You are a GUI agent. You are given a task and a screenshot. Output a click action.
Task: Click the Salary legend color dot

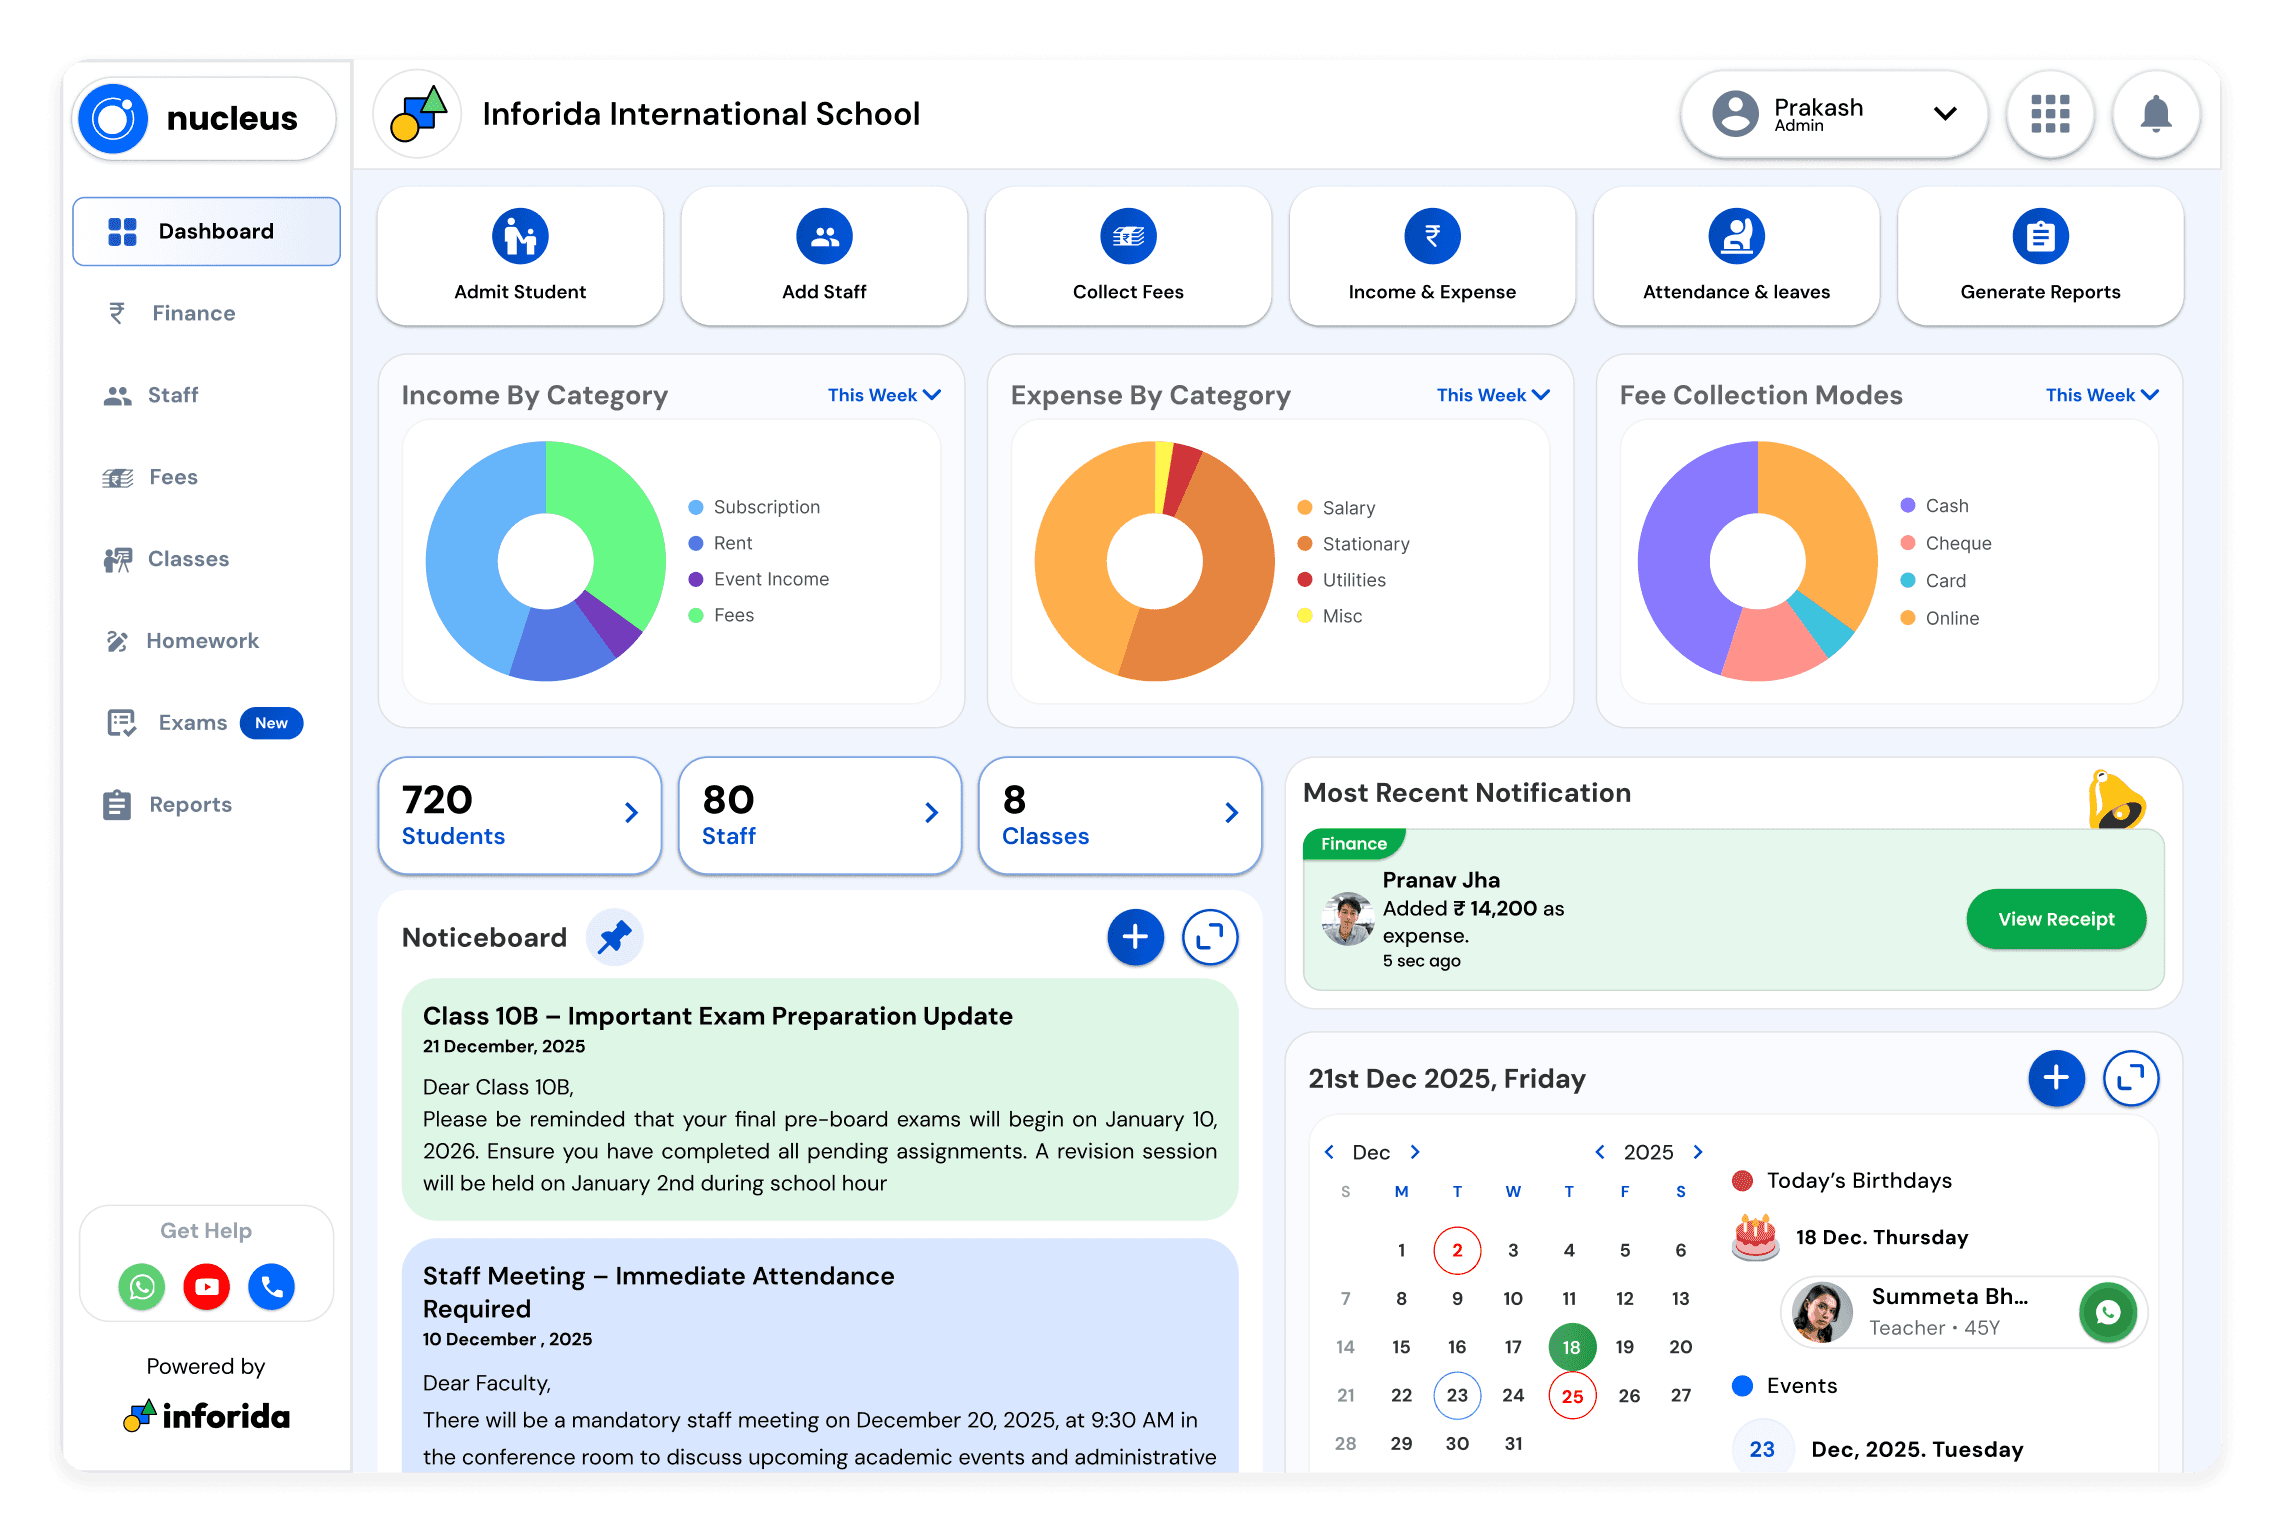pyautogui.click(x=1305, y=508)
